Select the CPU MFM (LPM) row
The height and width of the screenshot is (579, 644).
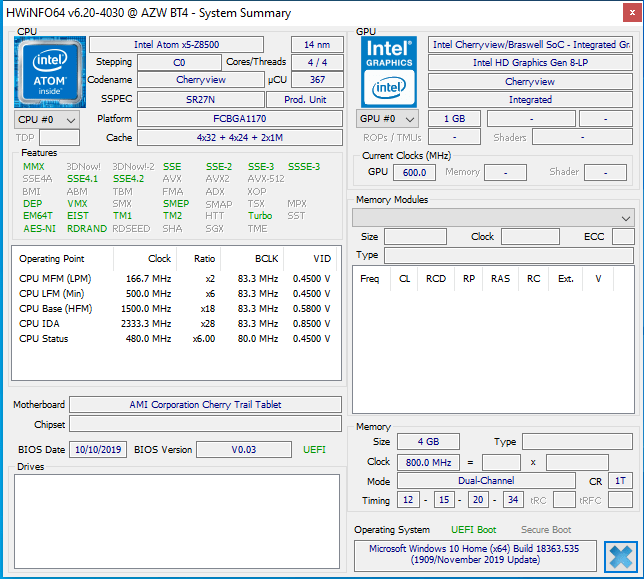[x=175, y=278]
